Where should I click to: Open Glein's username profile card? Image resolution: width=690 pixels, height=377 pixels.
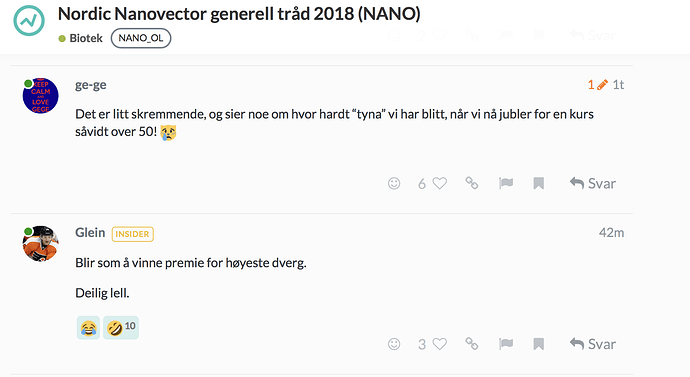(90, 232)
